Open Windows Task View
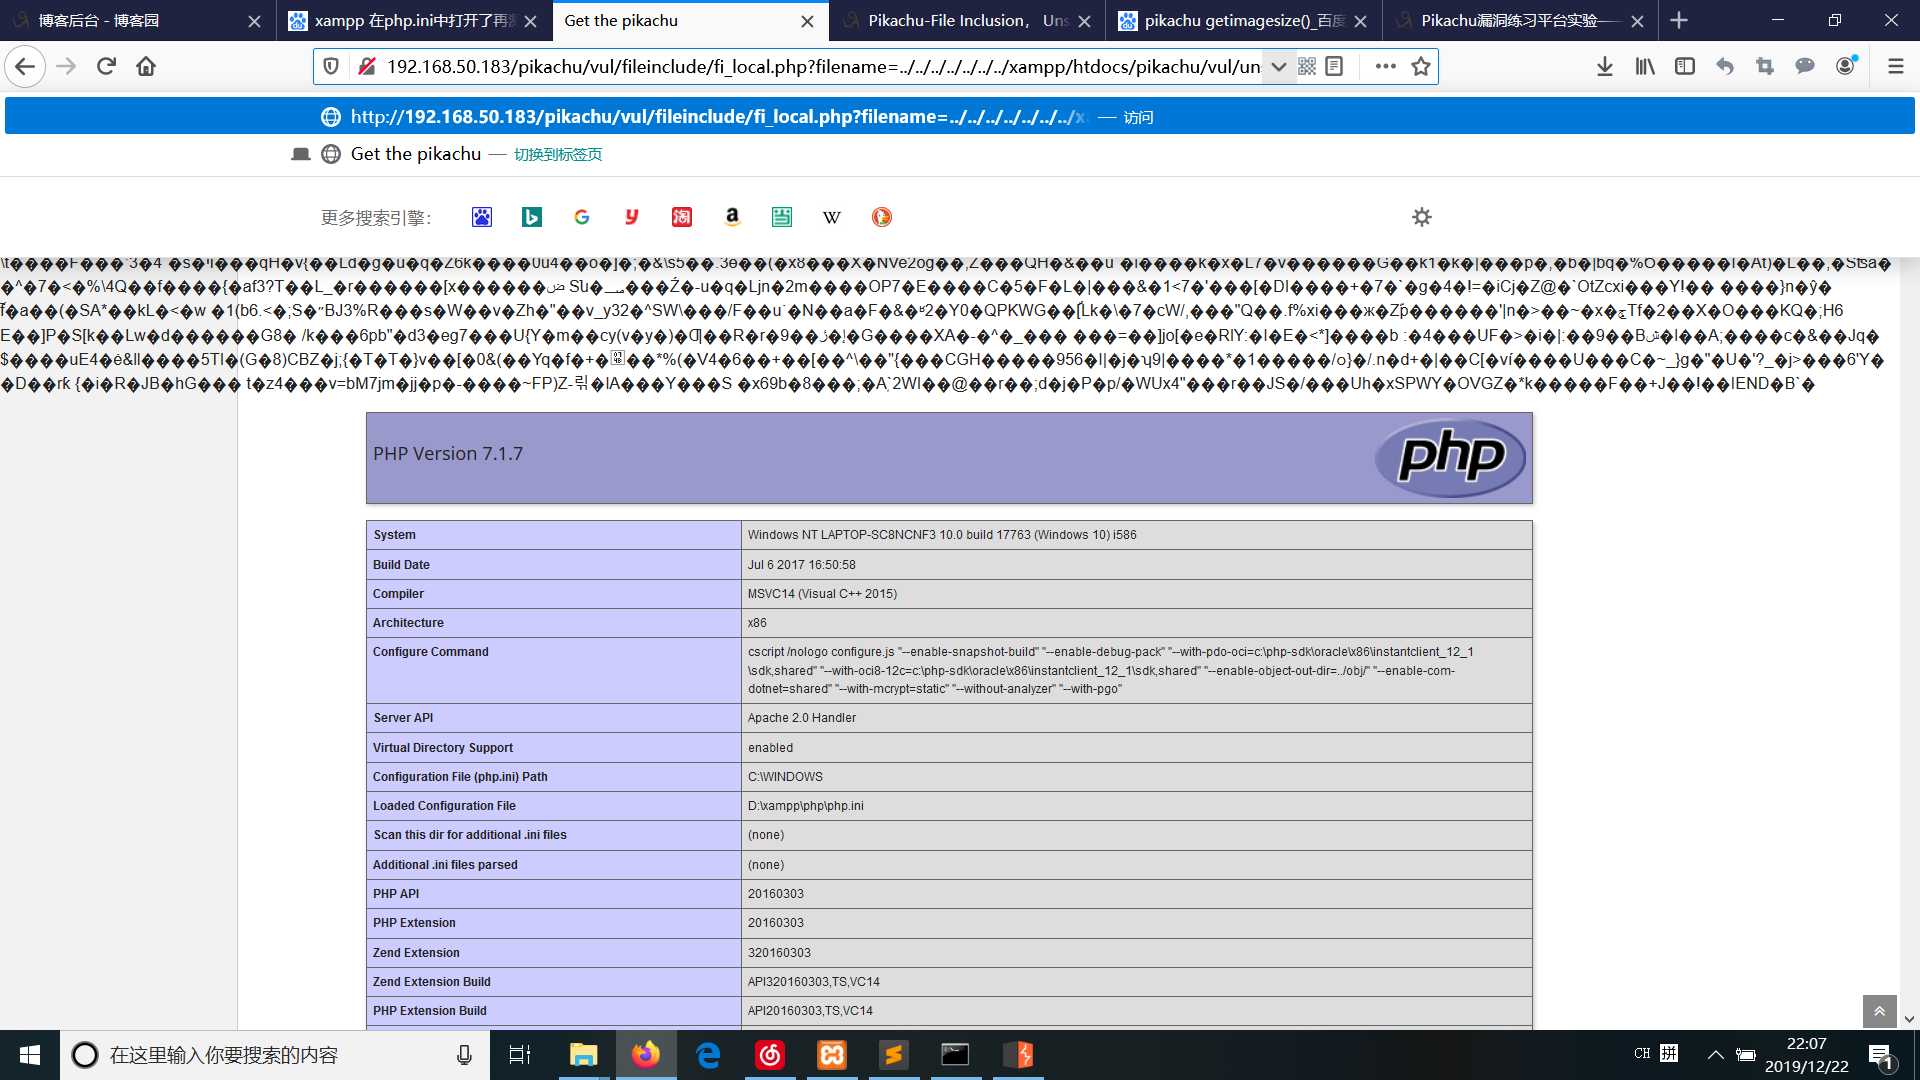The height and width of the screenshot is (1080, 1920). [520, 1055]
